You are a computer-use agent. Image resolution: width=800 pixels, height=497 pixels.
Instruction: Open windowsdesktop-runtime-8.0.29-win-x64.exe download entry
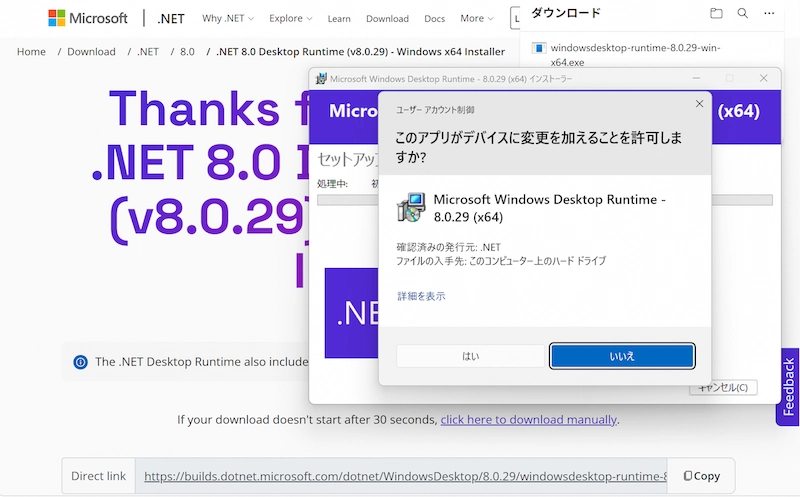pos(635,55)
